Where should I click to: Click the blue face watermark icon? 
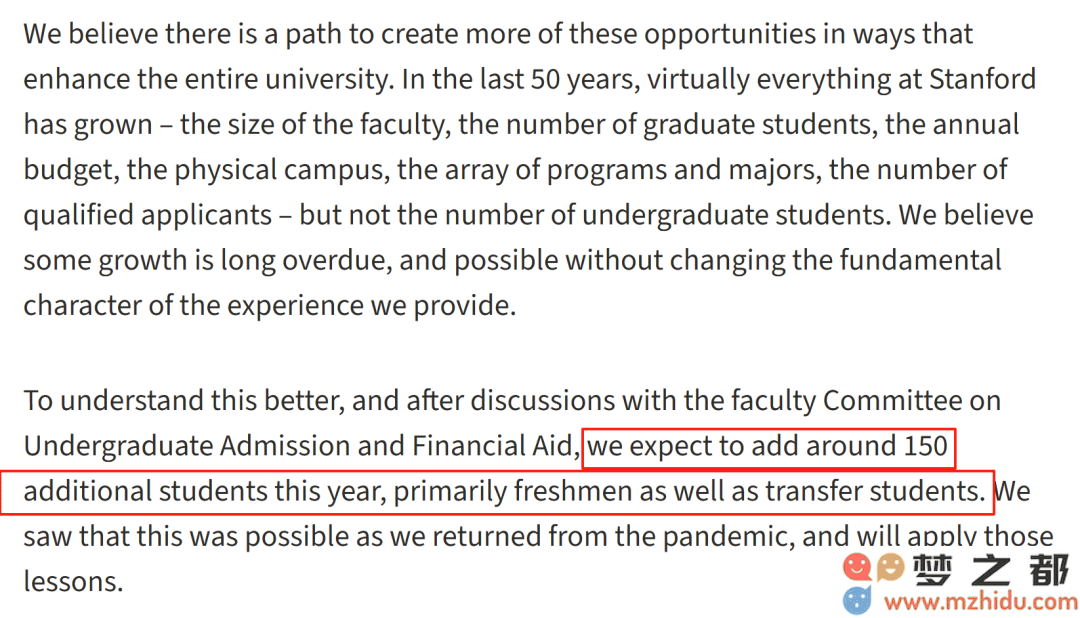click(x=858, y=599)
